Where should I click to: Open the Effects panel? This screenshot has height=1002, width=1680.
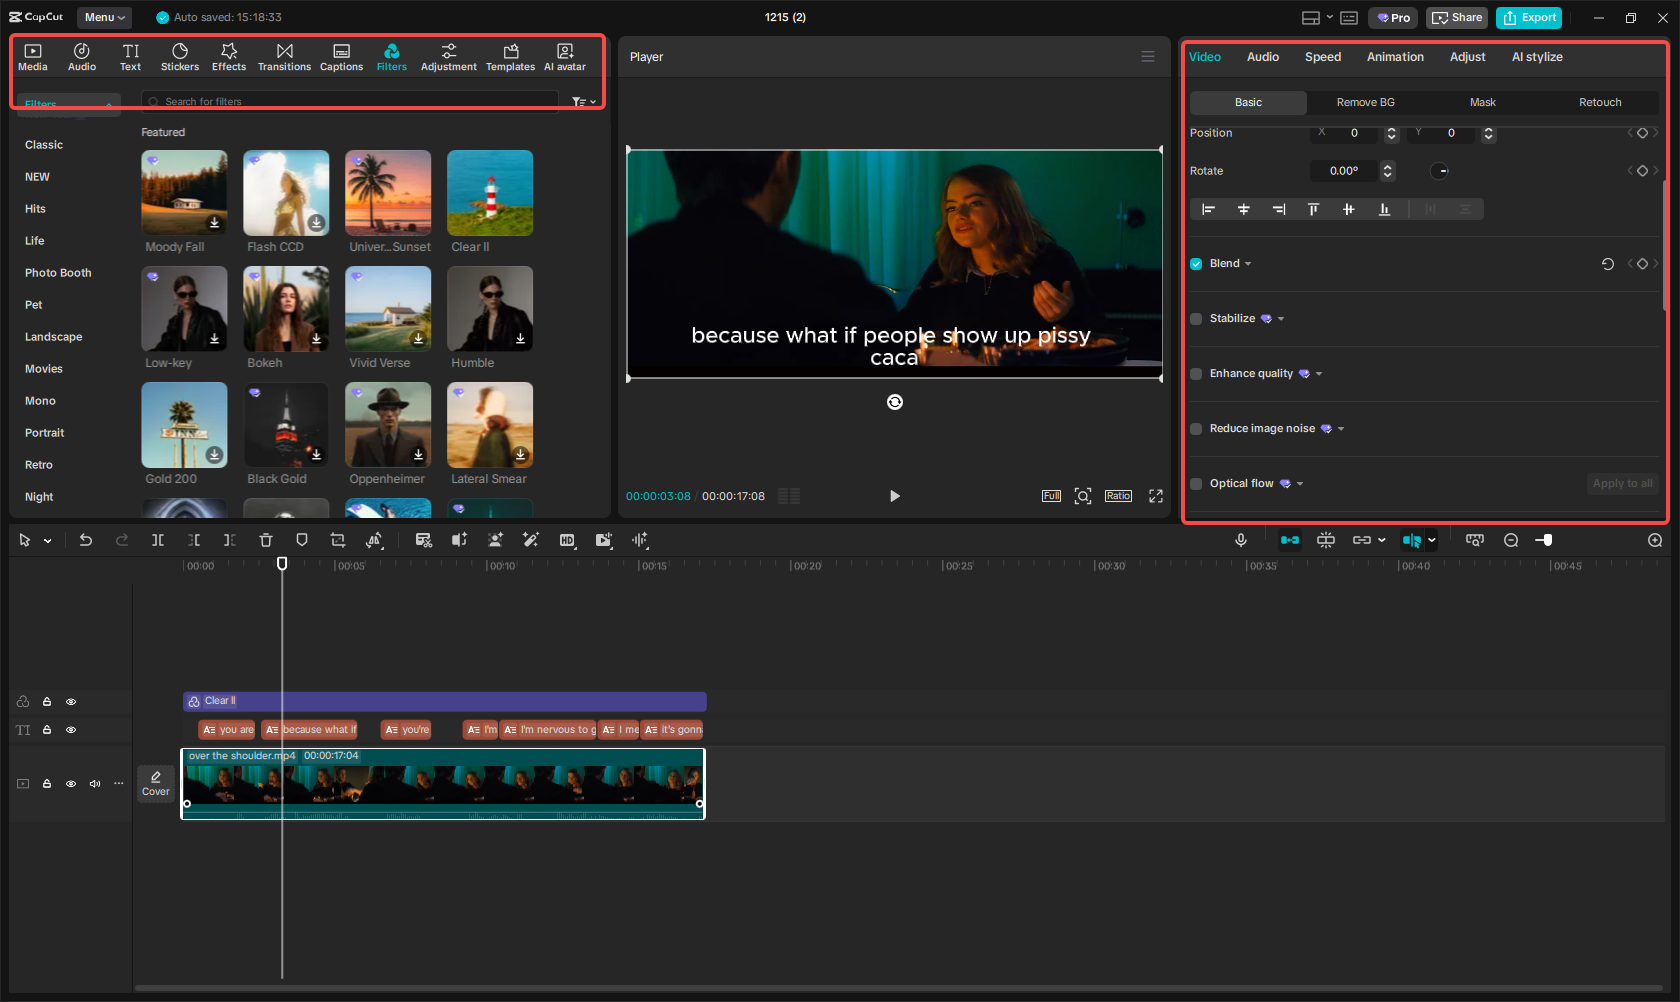click(x=229, y=57)
